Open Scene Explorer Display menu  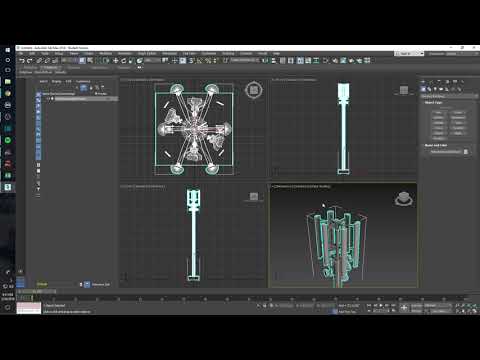(56, 81)
